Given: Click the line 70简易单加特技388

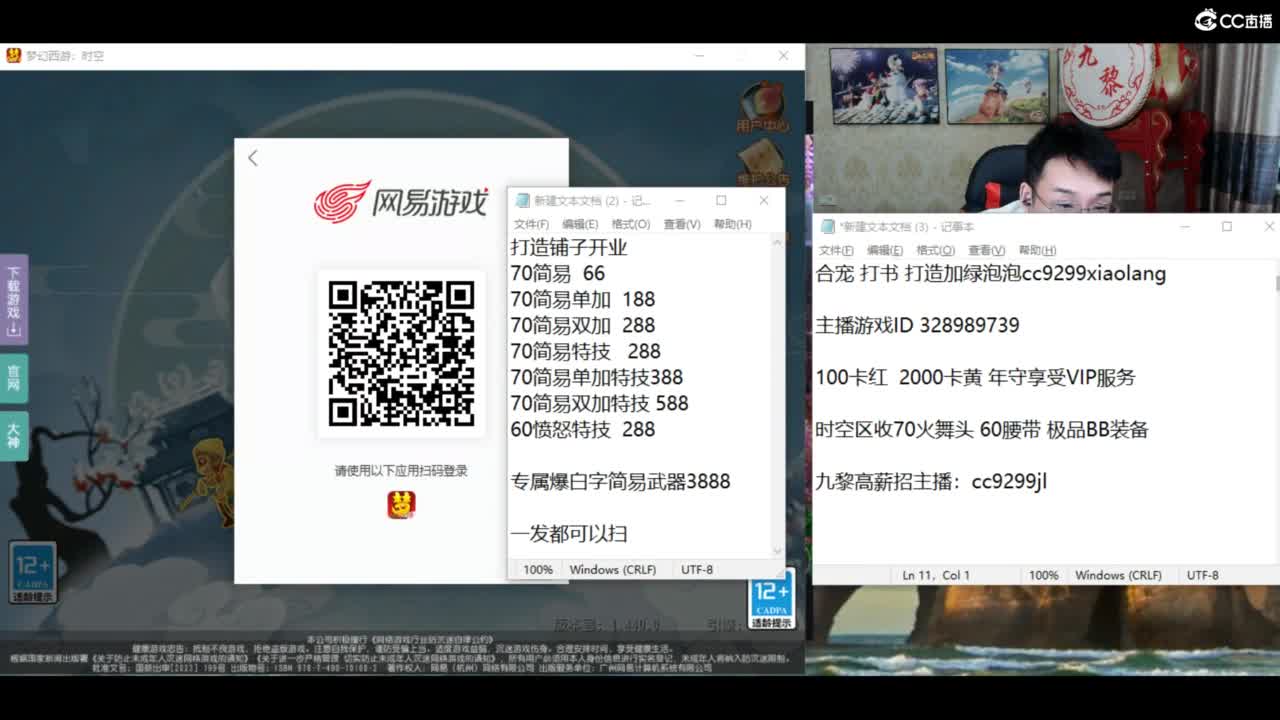Looking at the screenshot, I should 597,377.
